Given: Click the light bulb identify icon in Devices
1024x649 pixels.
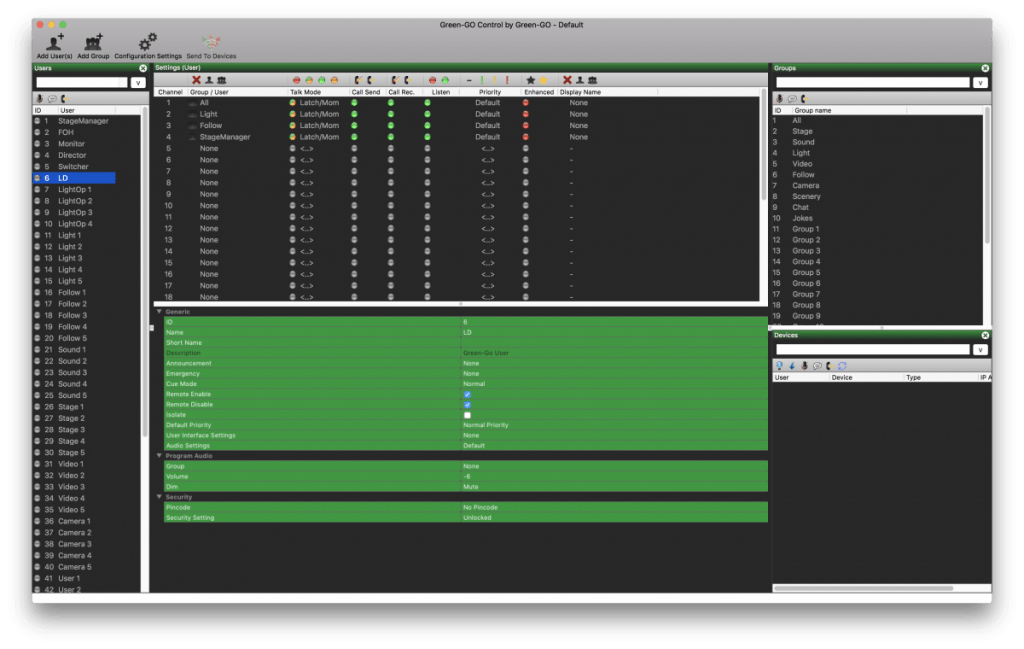Looking at the screenshot, I should pyautogui.click(x=779, y=366).
